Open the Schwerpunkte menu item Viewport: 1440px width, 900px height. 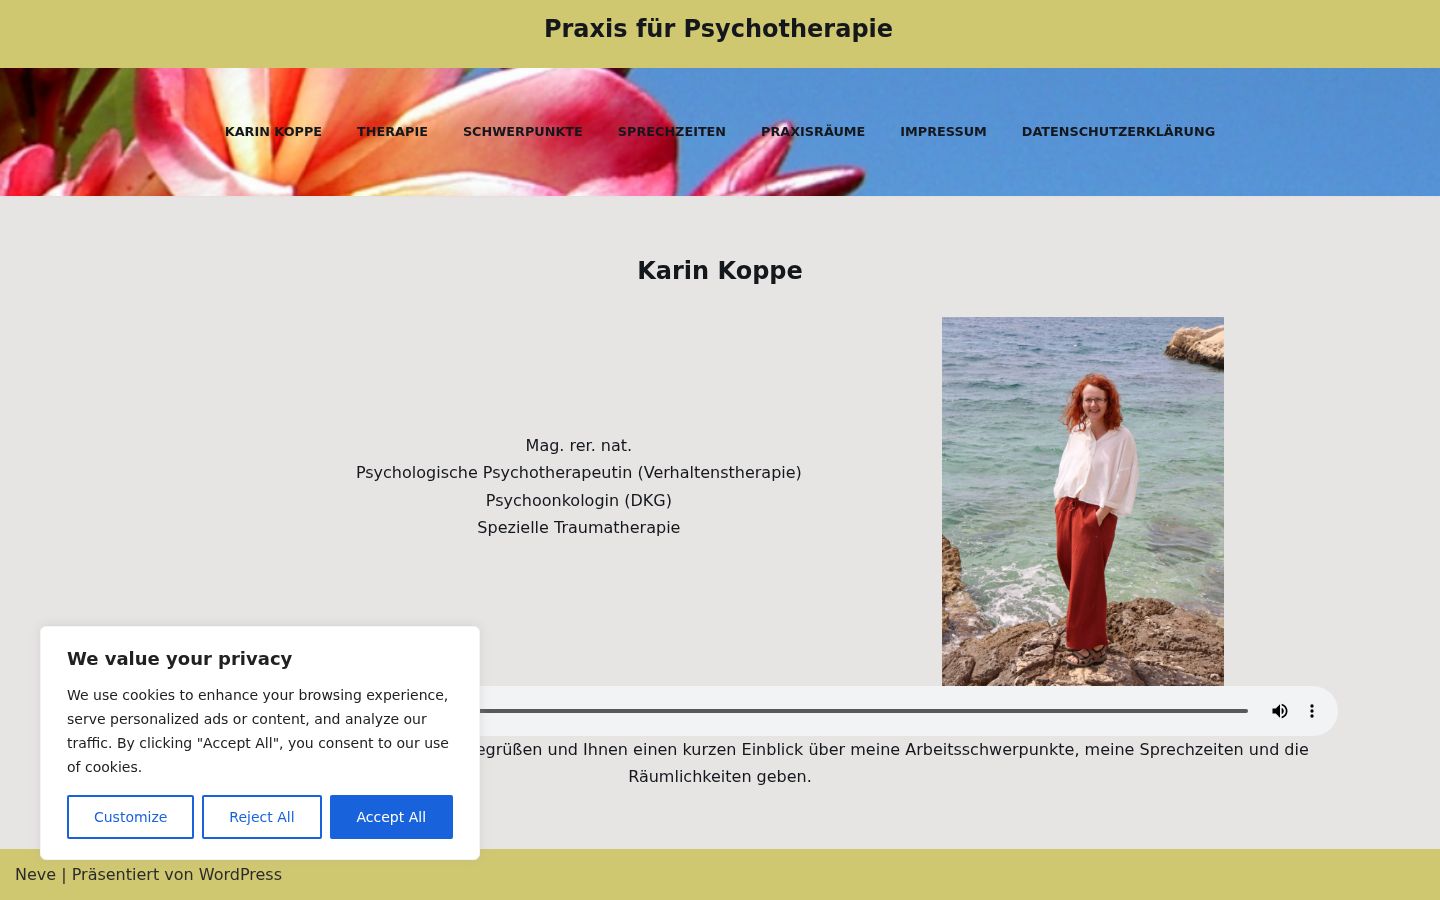tap(522, 131)
